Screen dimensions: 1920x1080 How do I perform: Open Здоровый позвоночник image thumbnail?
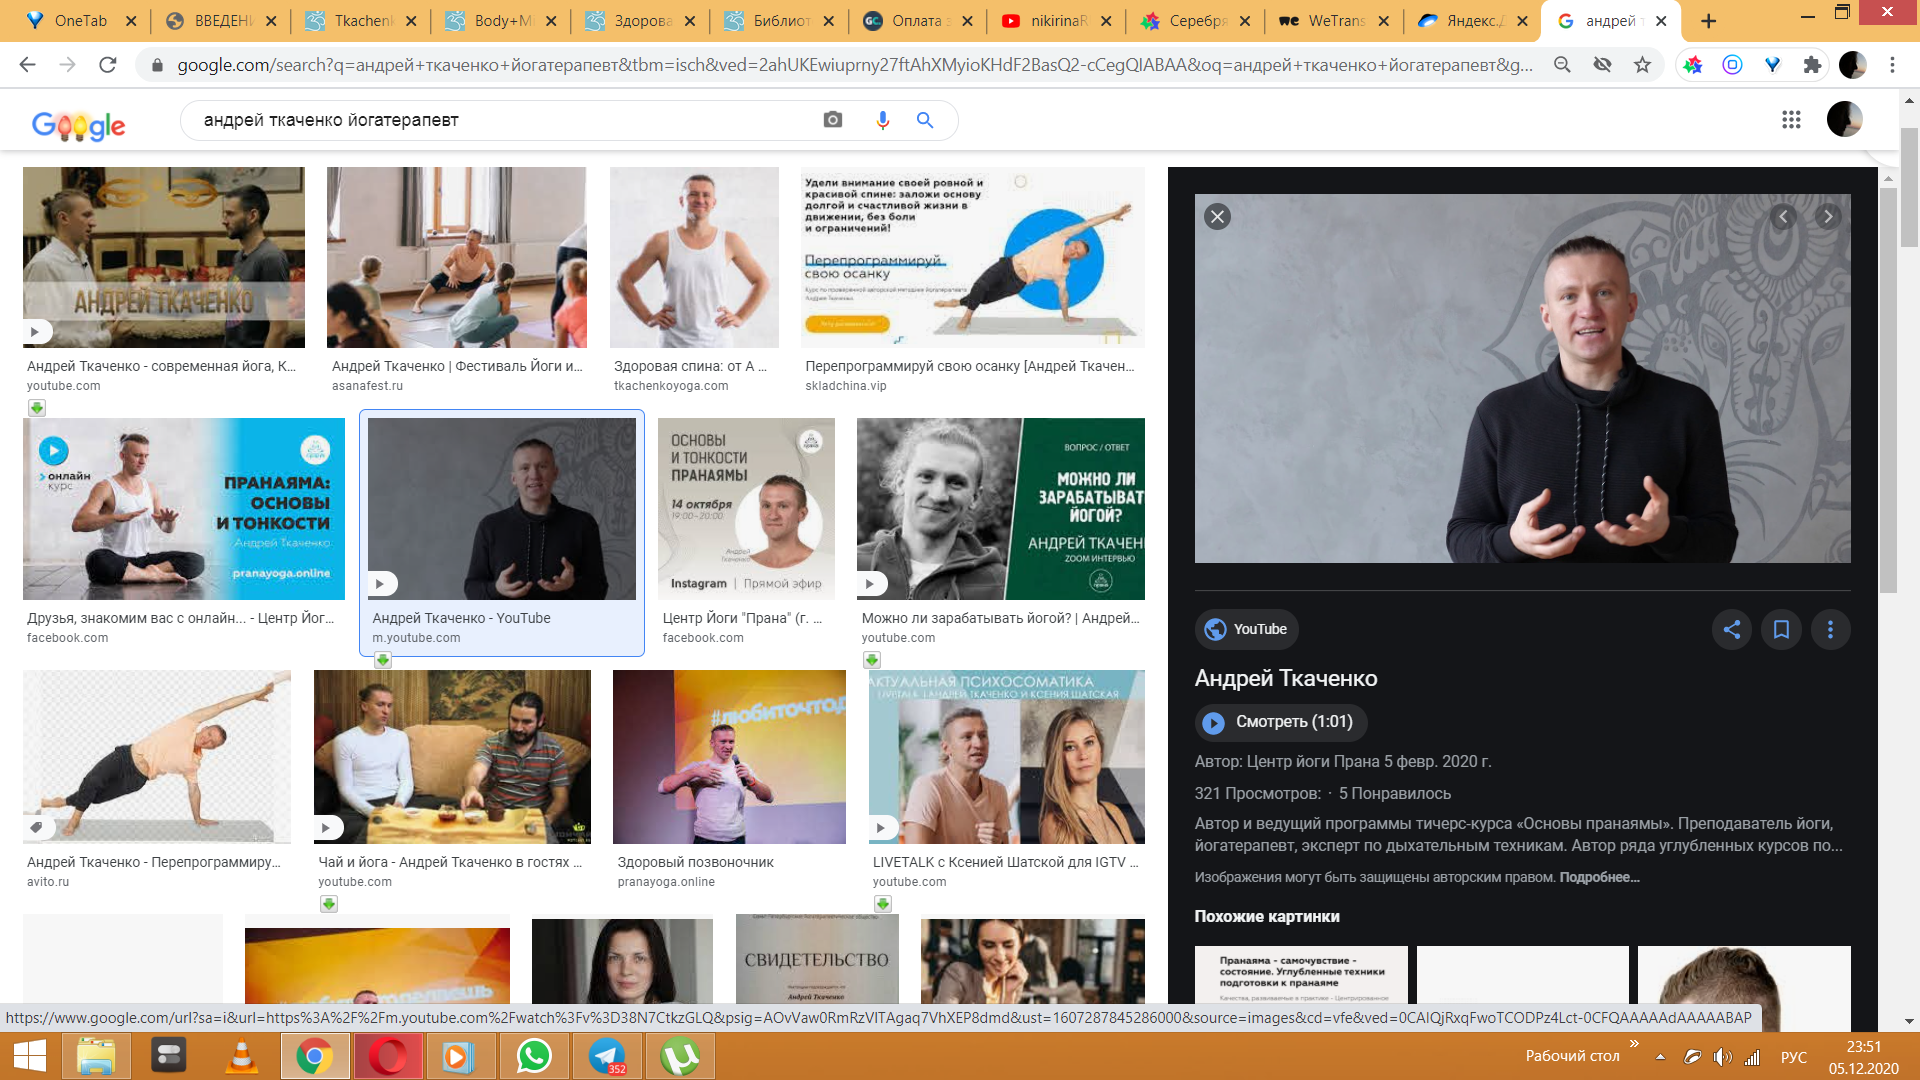(728, 757)
